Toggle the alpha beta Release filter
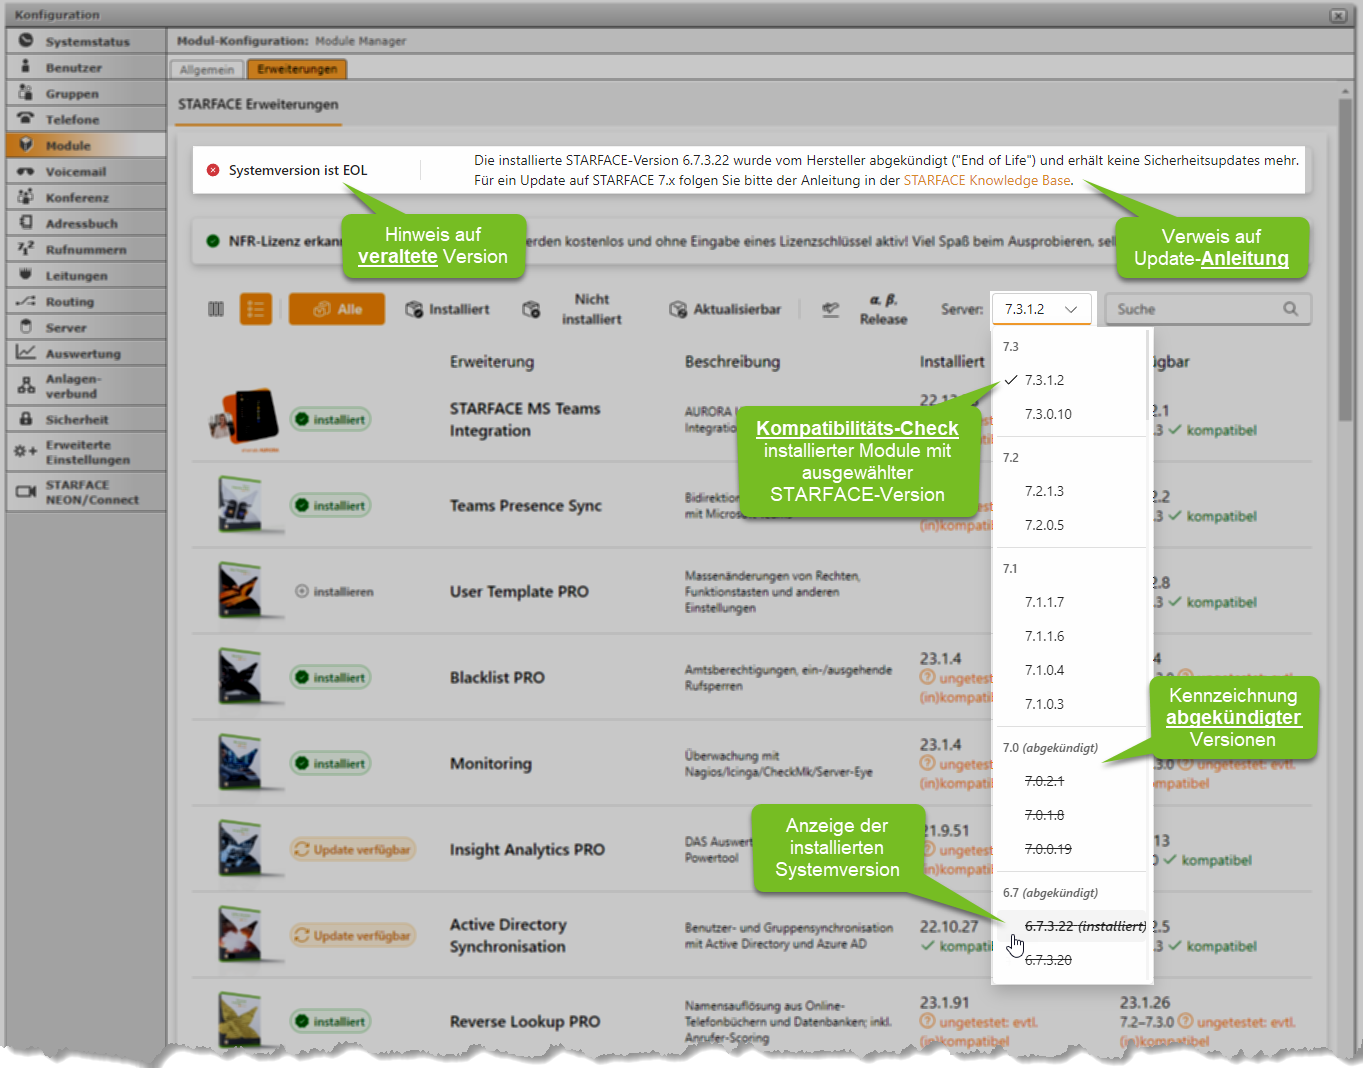 point(883,309)
